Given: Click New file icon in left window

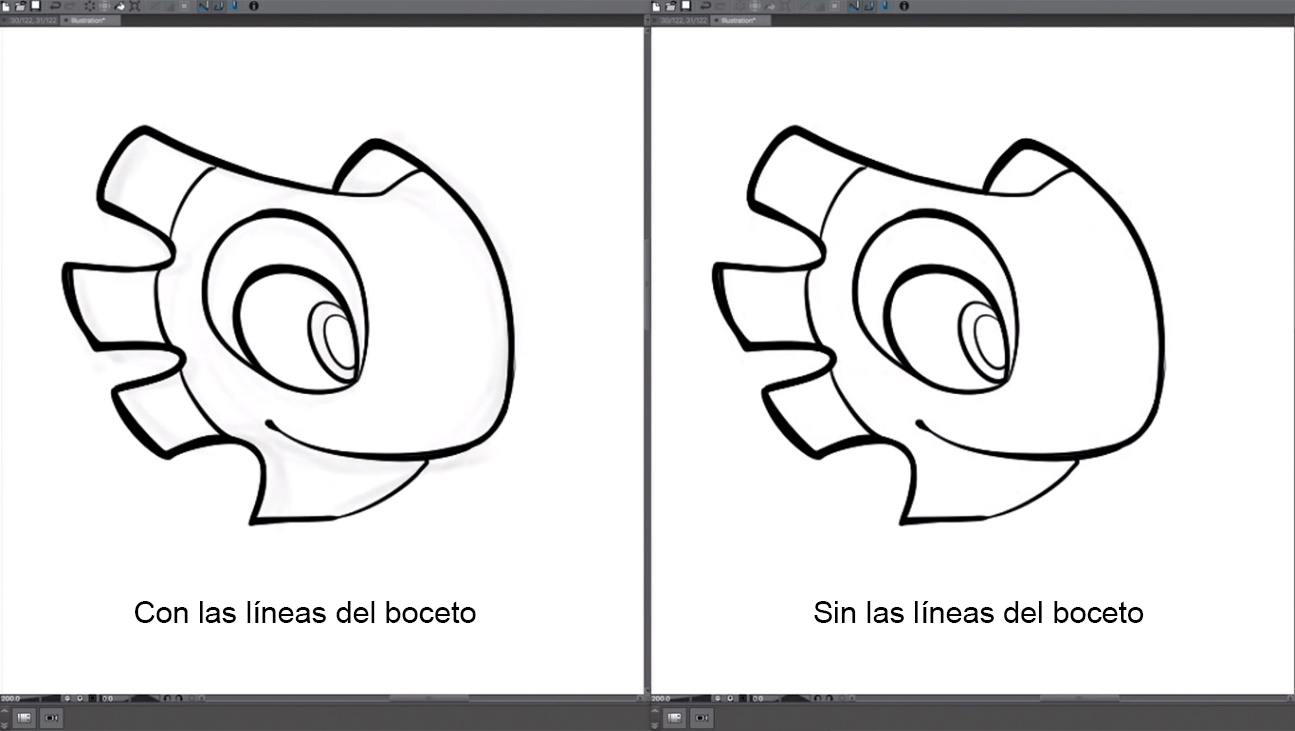Looking at the screenshot, I should tap(7, 6).
